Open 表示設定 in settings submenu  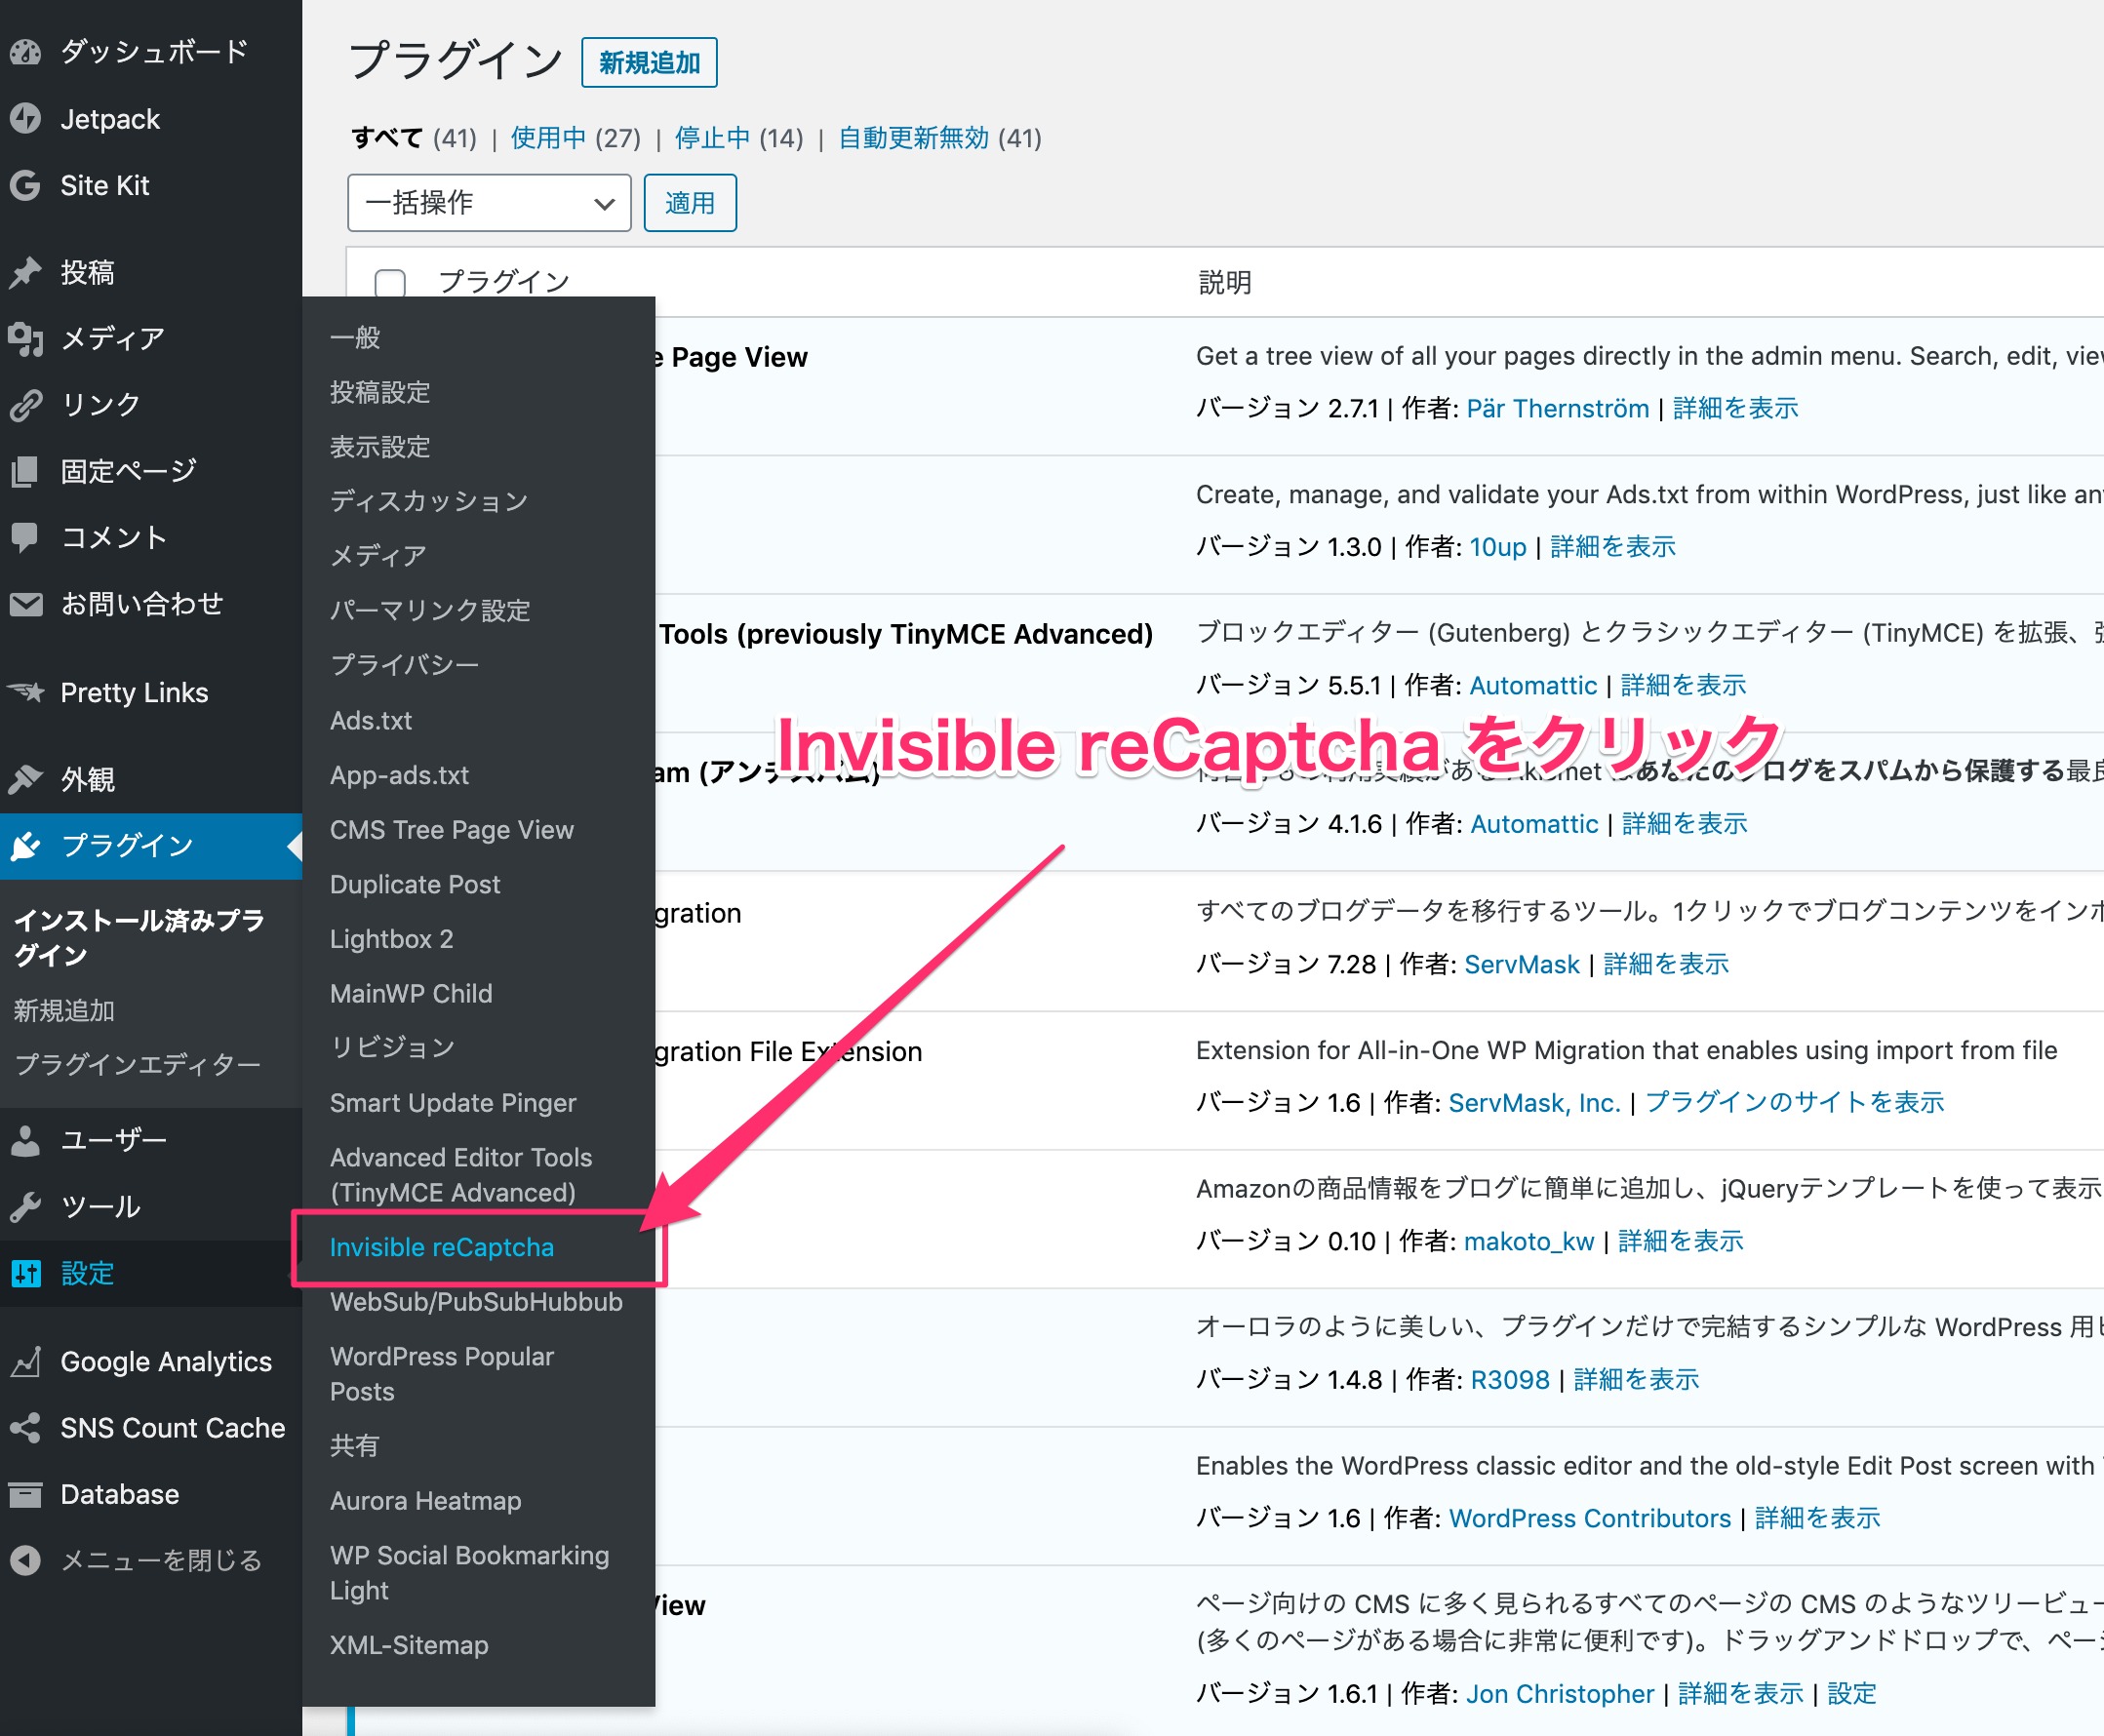380,447
